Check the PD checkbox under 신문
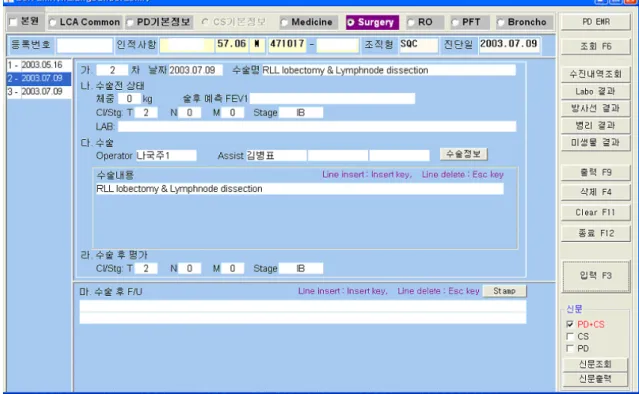Screen dimensions: 639x394 tap(570, 348)
